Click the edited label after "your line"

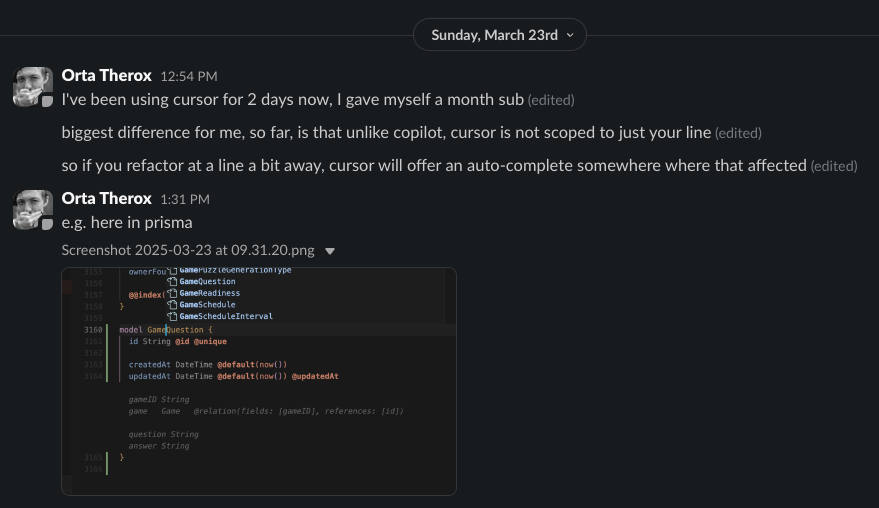(738, 133)
